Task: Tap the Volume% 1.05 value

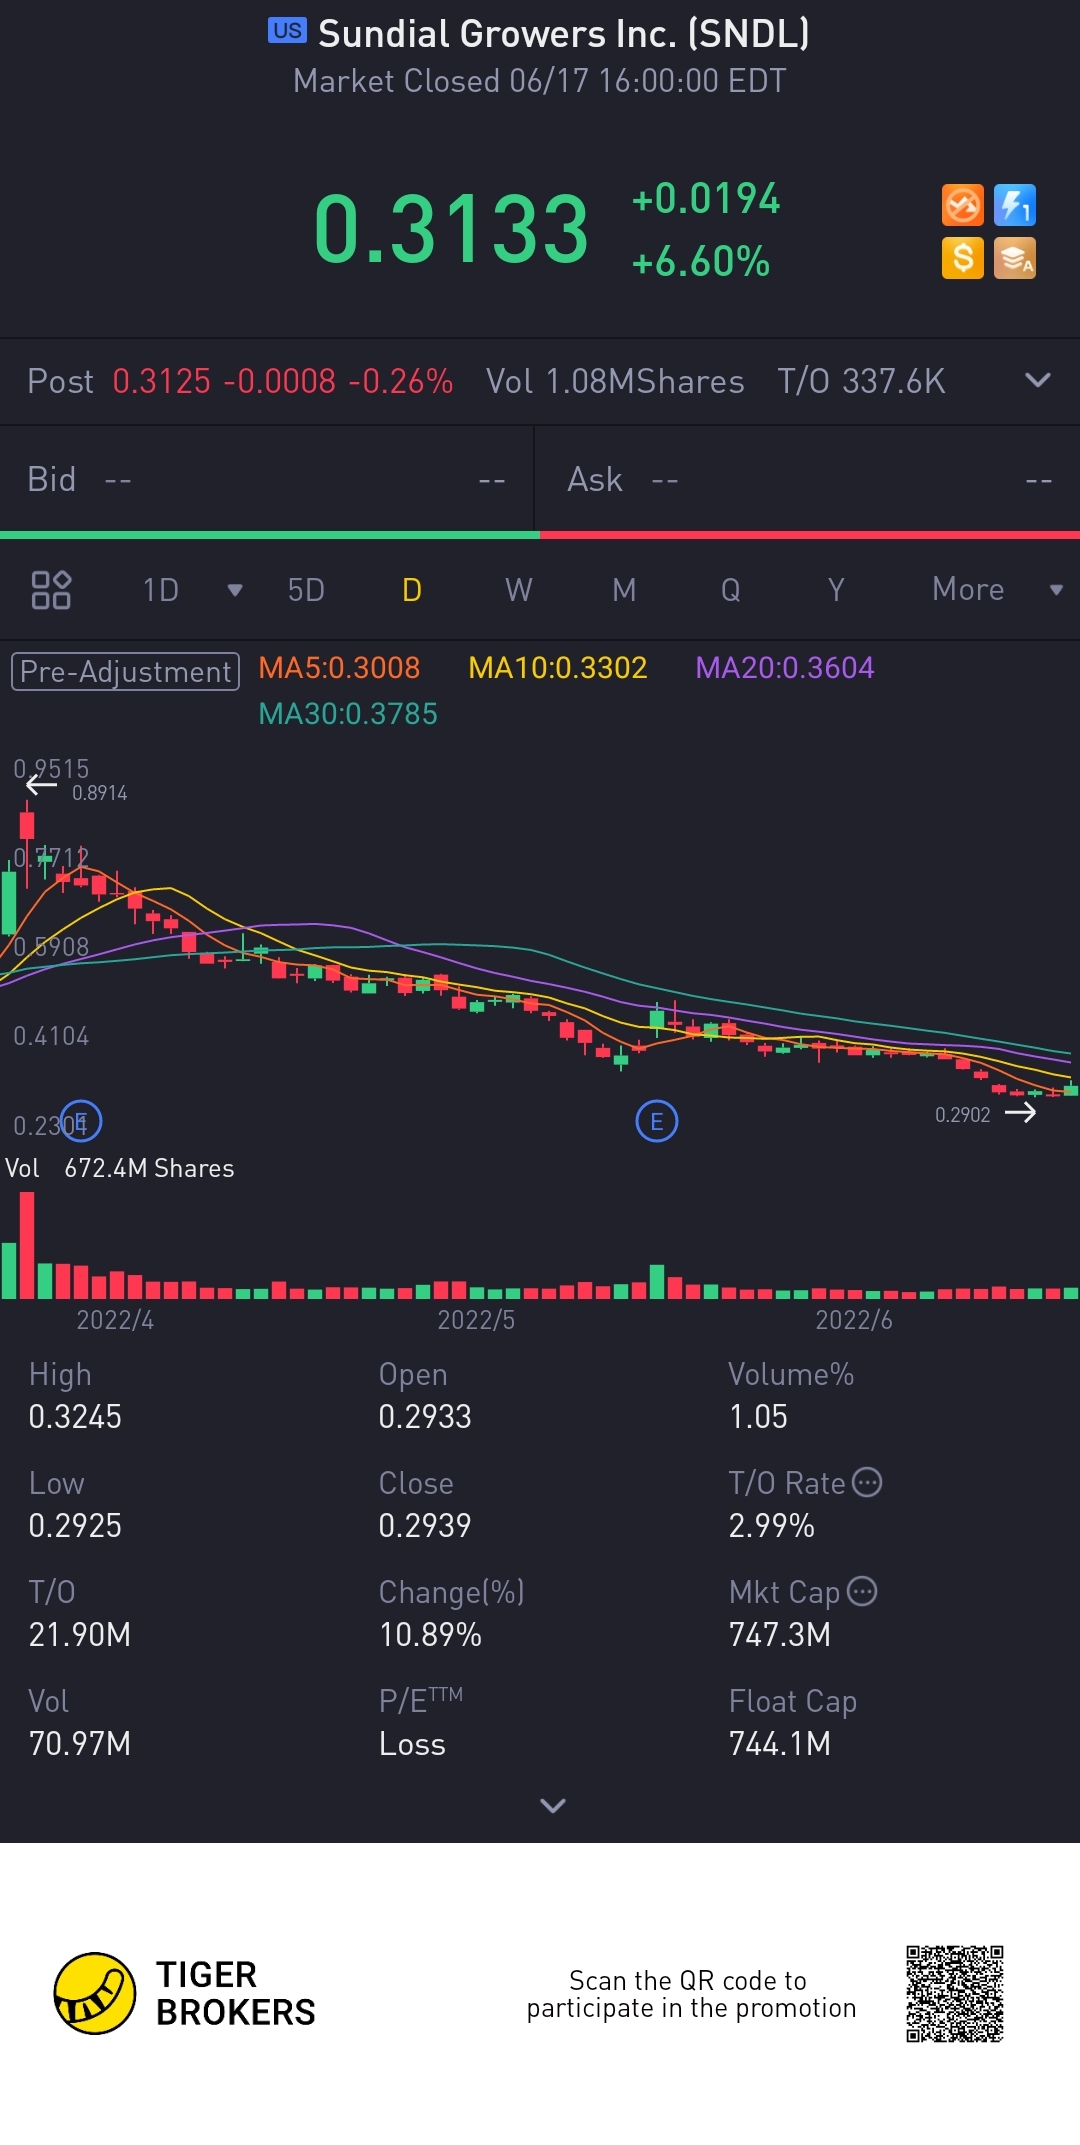Action: (x=758, y=1417)
